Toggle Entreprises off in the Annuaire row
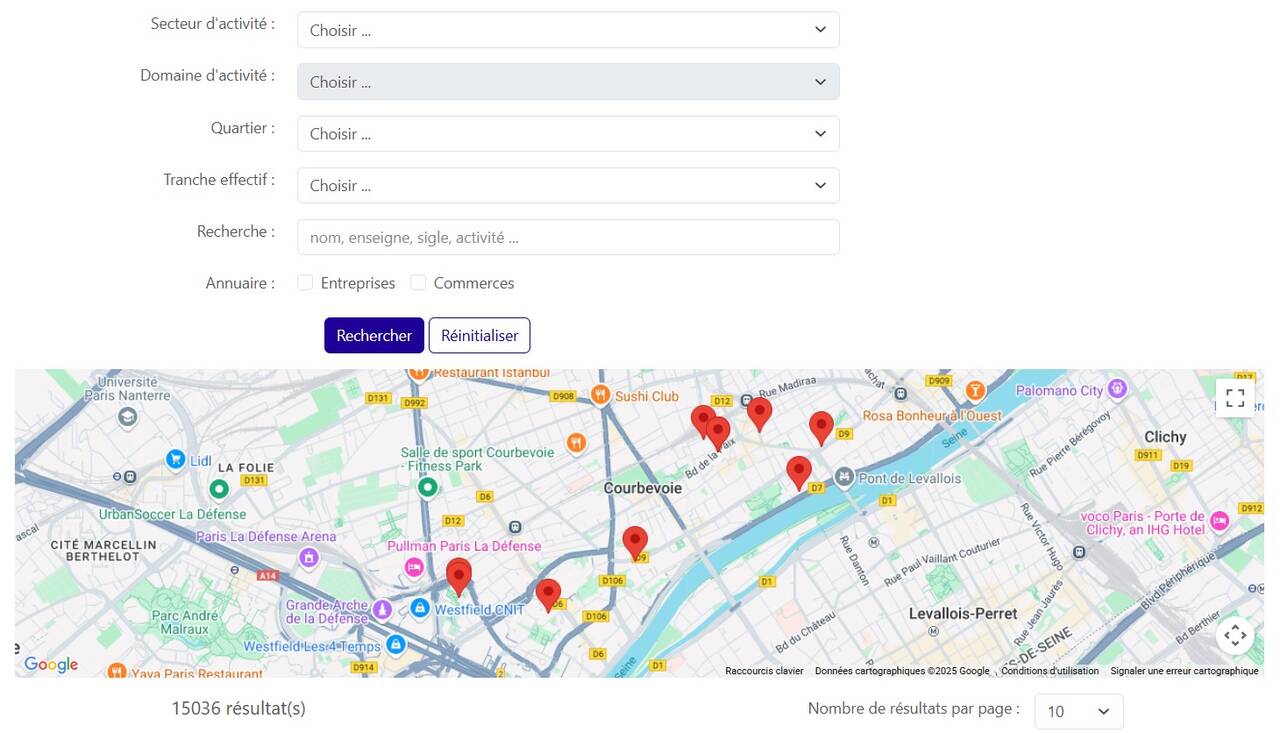This screenshot has width=1280, height=733. [305, 282]
